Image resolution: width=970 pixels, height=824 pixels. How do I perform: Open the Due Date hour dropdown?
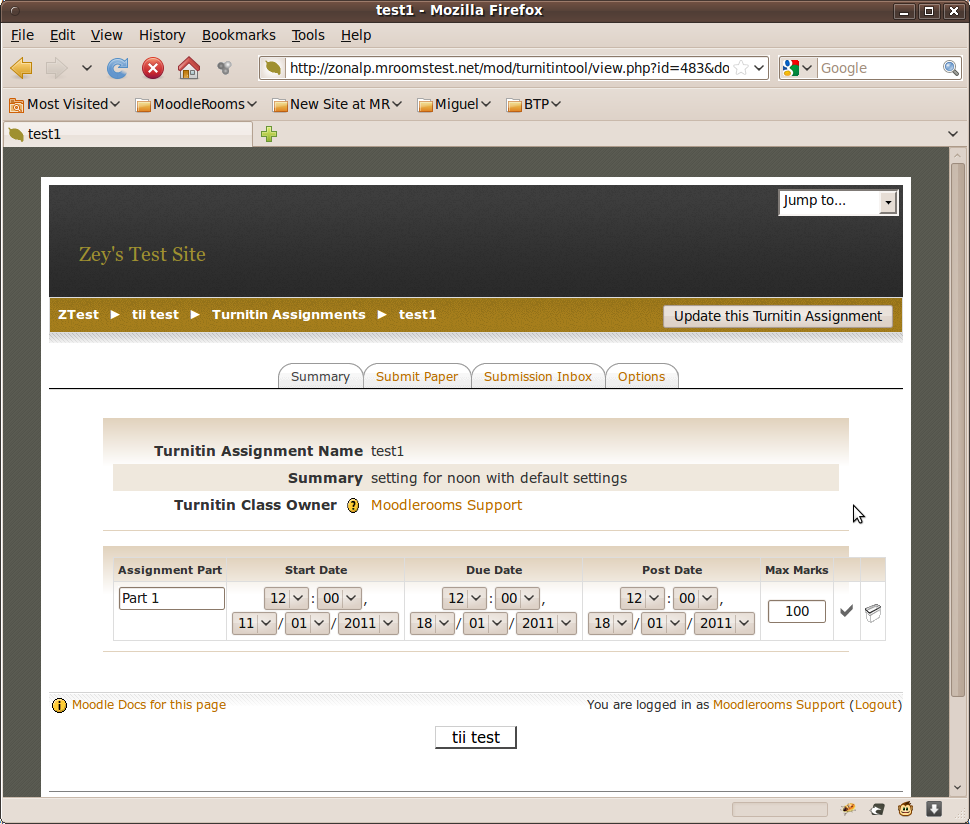(x=464, y=598)
